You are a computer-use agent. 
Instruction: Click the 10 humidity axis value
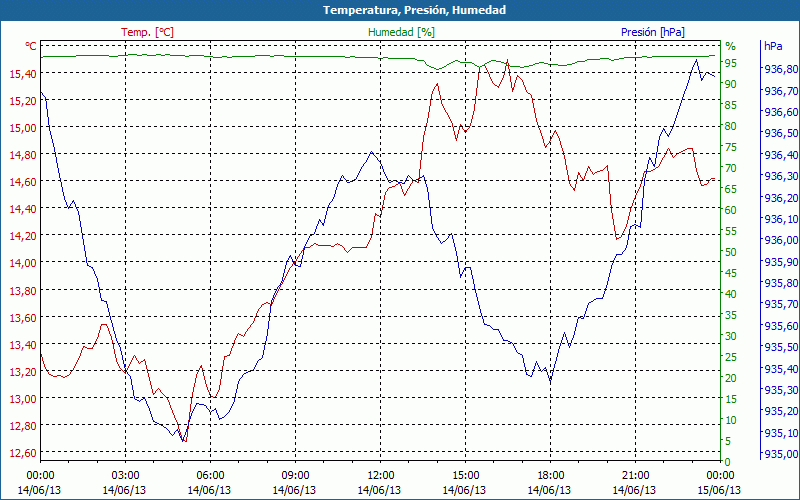(731, 420)
